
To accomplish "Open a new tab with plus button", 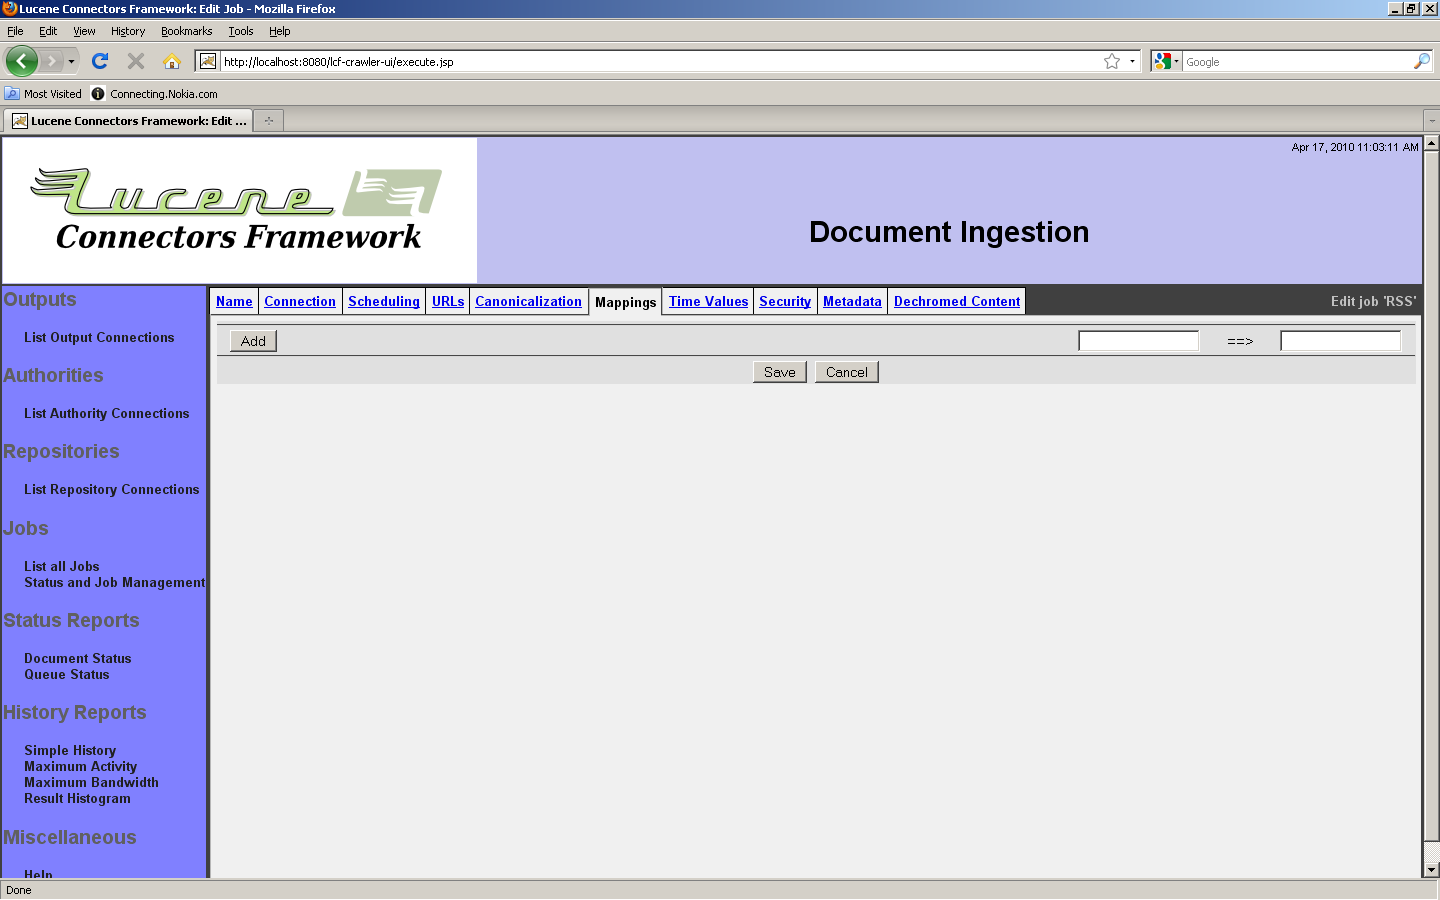I will (x=268, y=121).
